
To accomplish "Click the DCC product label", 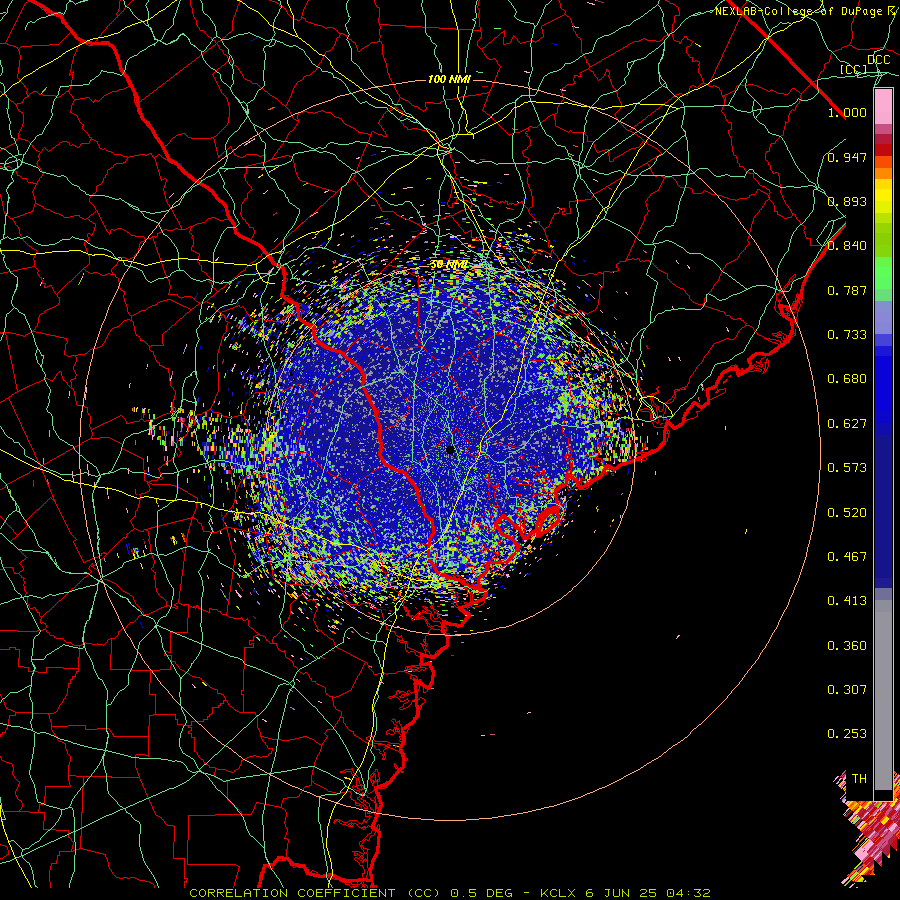I will click(878, 60).
